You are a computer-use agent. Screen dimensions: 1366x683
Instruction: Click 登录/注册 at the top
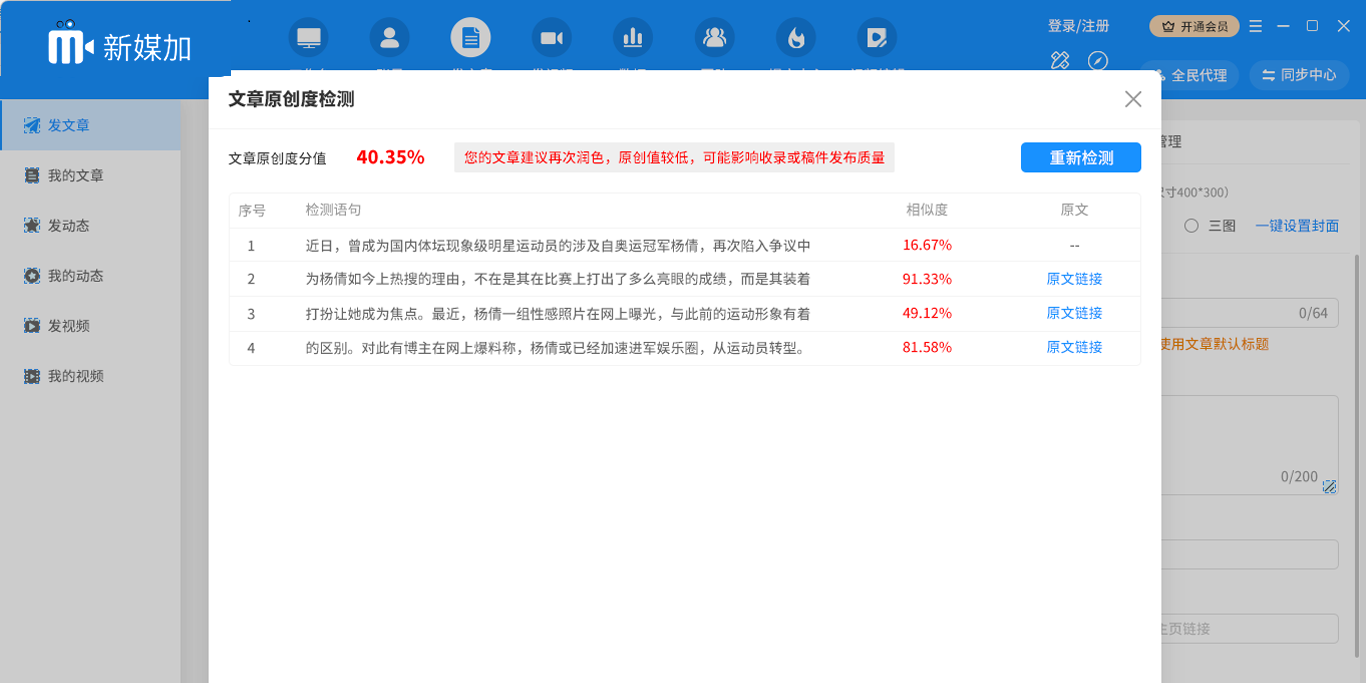pyautogui.click(x=1078, y=26)
